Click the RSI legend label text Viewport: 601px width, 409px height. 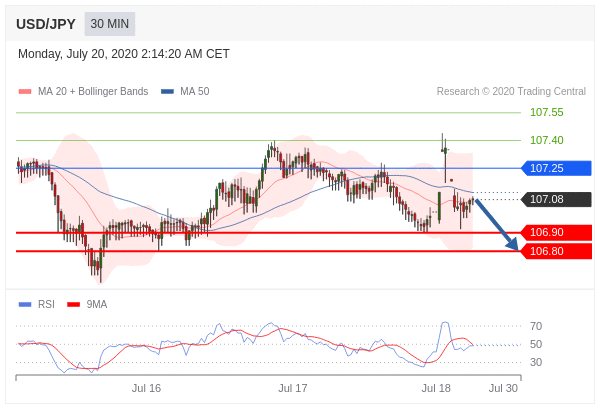(x=46, y=304)
